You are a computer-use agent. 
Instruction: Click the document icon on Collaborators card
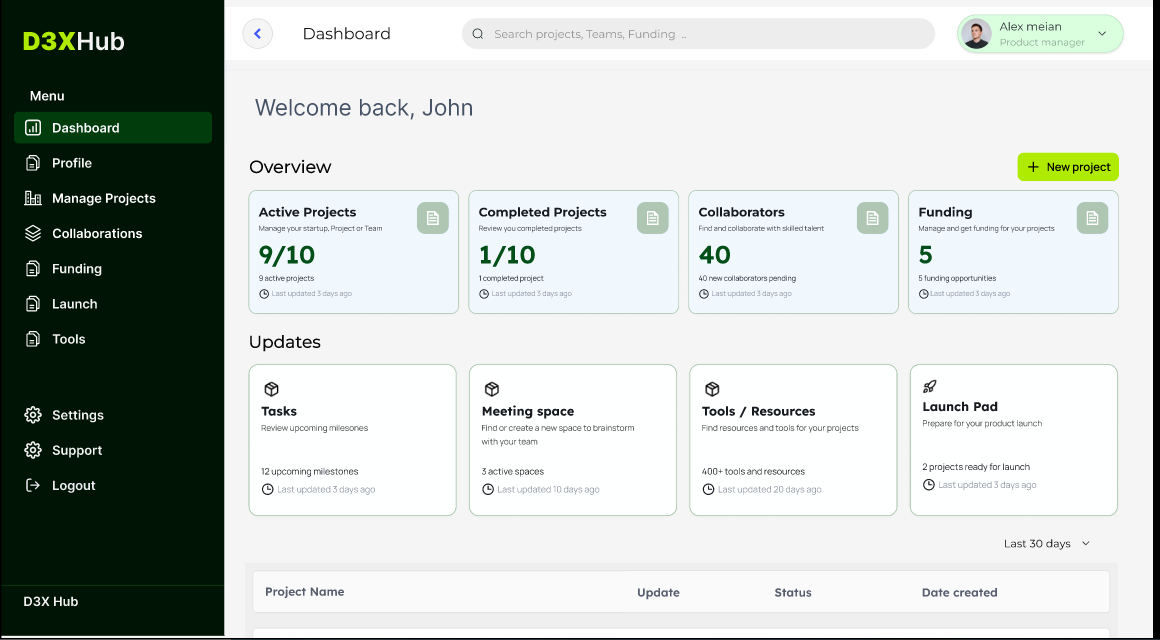pos(872,218)
